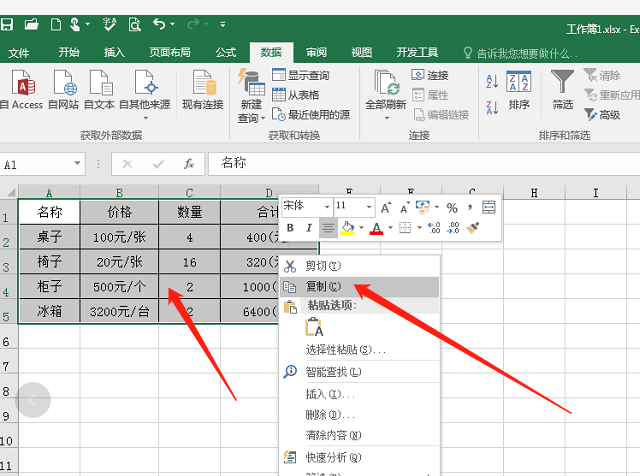Viewport: 640px width, 476px height.
Task: Decrease decimal places in mini toolbar
Action: pos(453,228)
